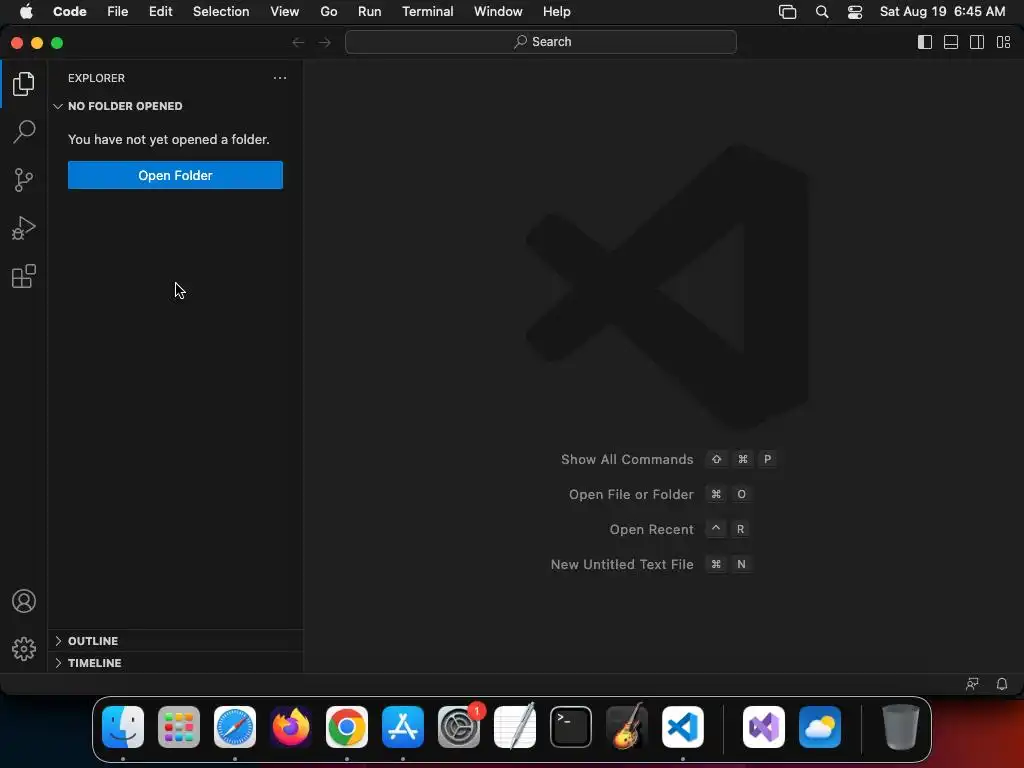Open the View menu
Screen dimensions: 1024x768
285,12
